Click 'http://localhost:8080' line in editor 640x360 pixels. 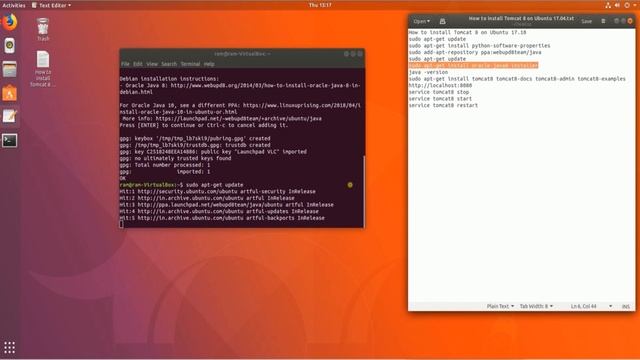point(440,85)
